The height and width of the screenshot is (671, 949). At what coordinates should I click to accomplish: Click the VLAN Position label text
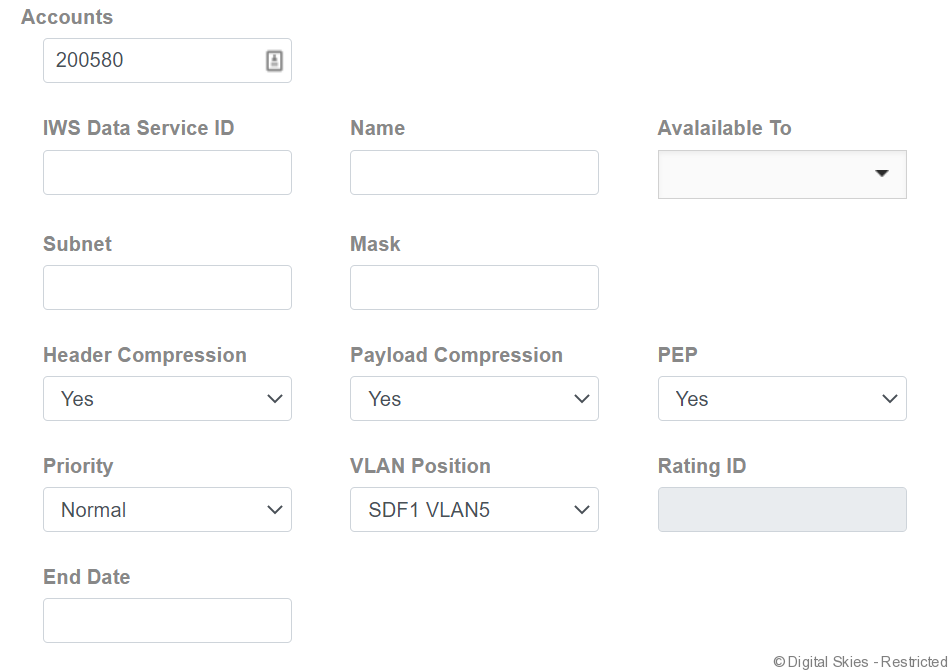point(420,466)
